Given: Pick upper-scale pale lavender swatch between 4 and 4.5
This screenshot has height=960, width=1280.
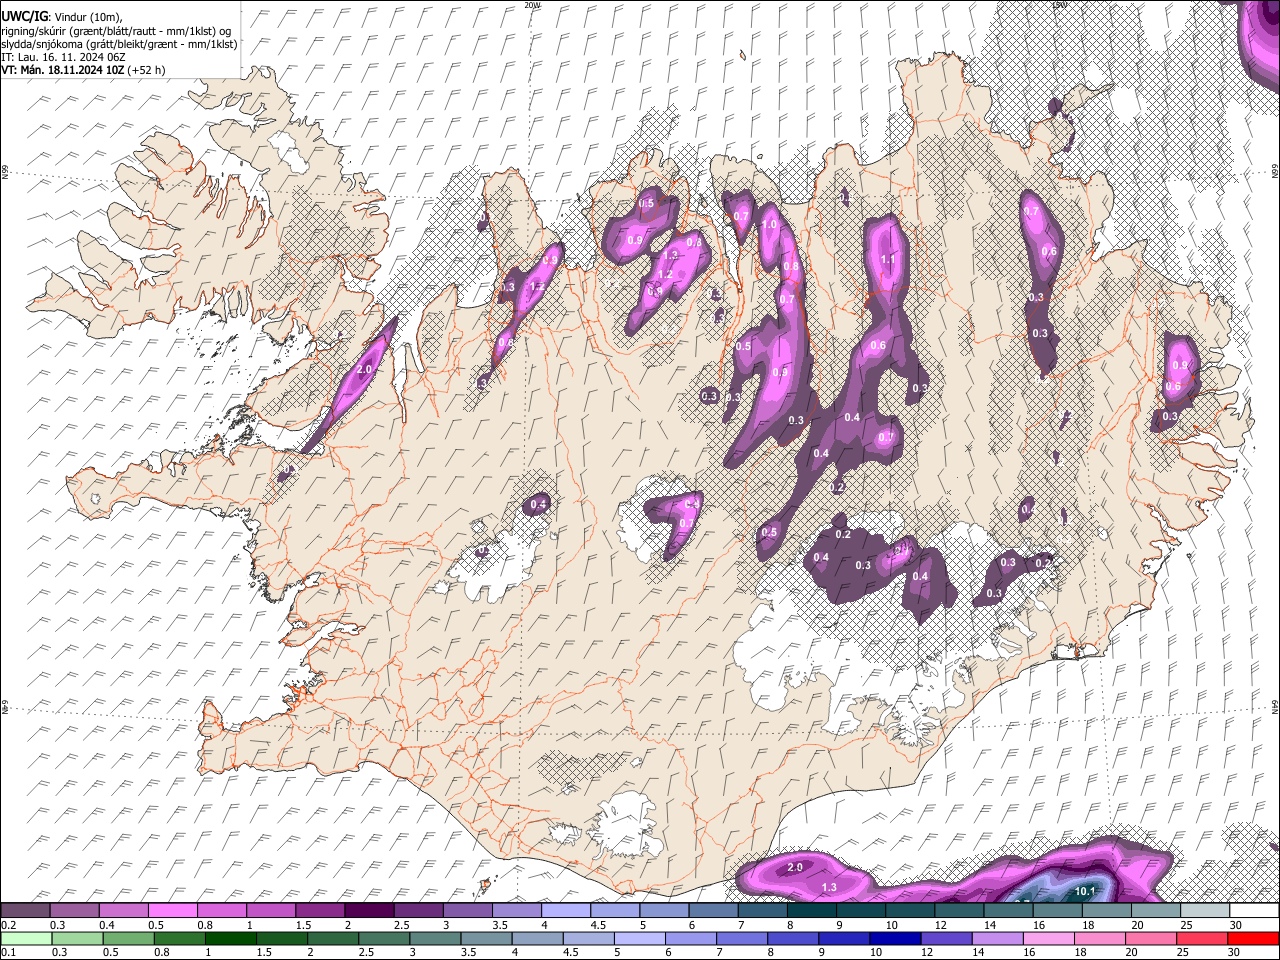Looking at the screenshot, I should 567,910.
